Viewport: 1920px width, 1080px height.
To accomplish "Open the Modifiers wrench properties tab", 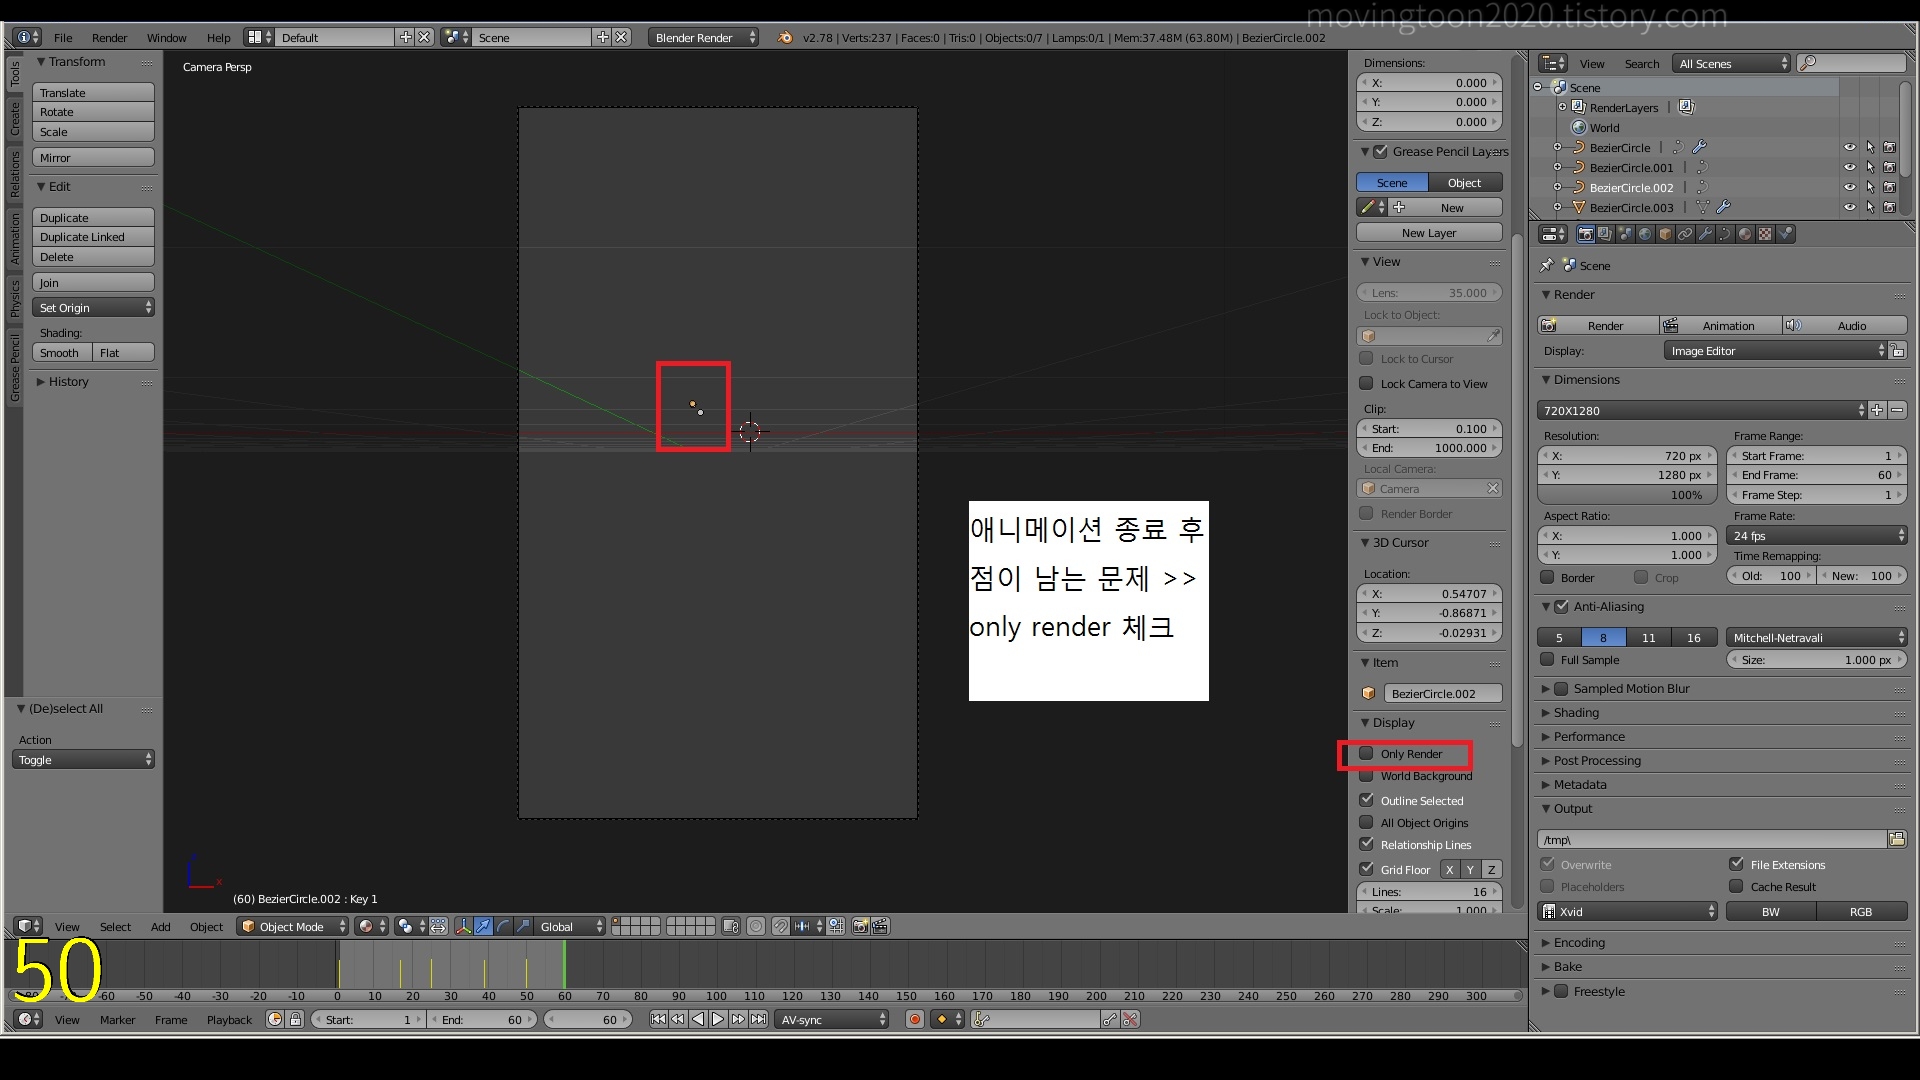I will pyautogui.click(x=1705, y=234).
